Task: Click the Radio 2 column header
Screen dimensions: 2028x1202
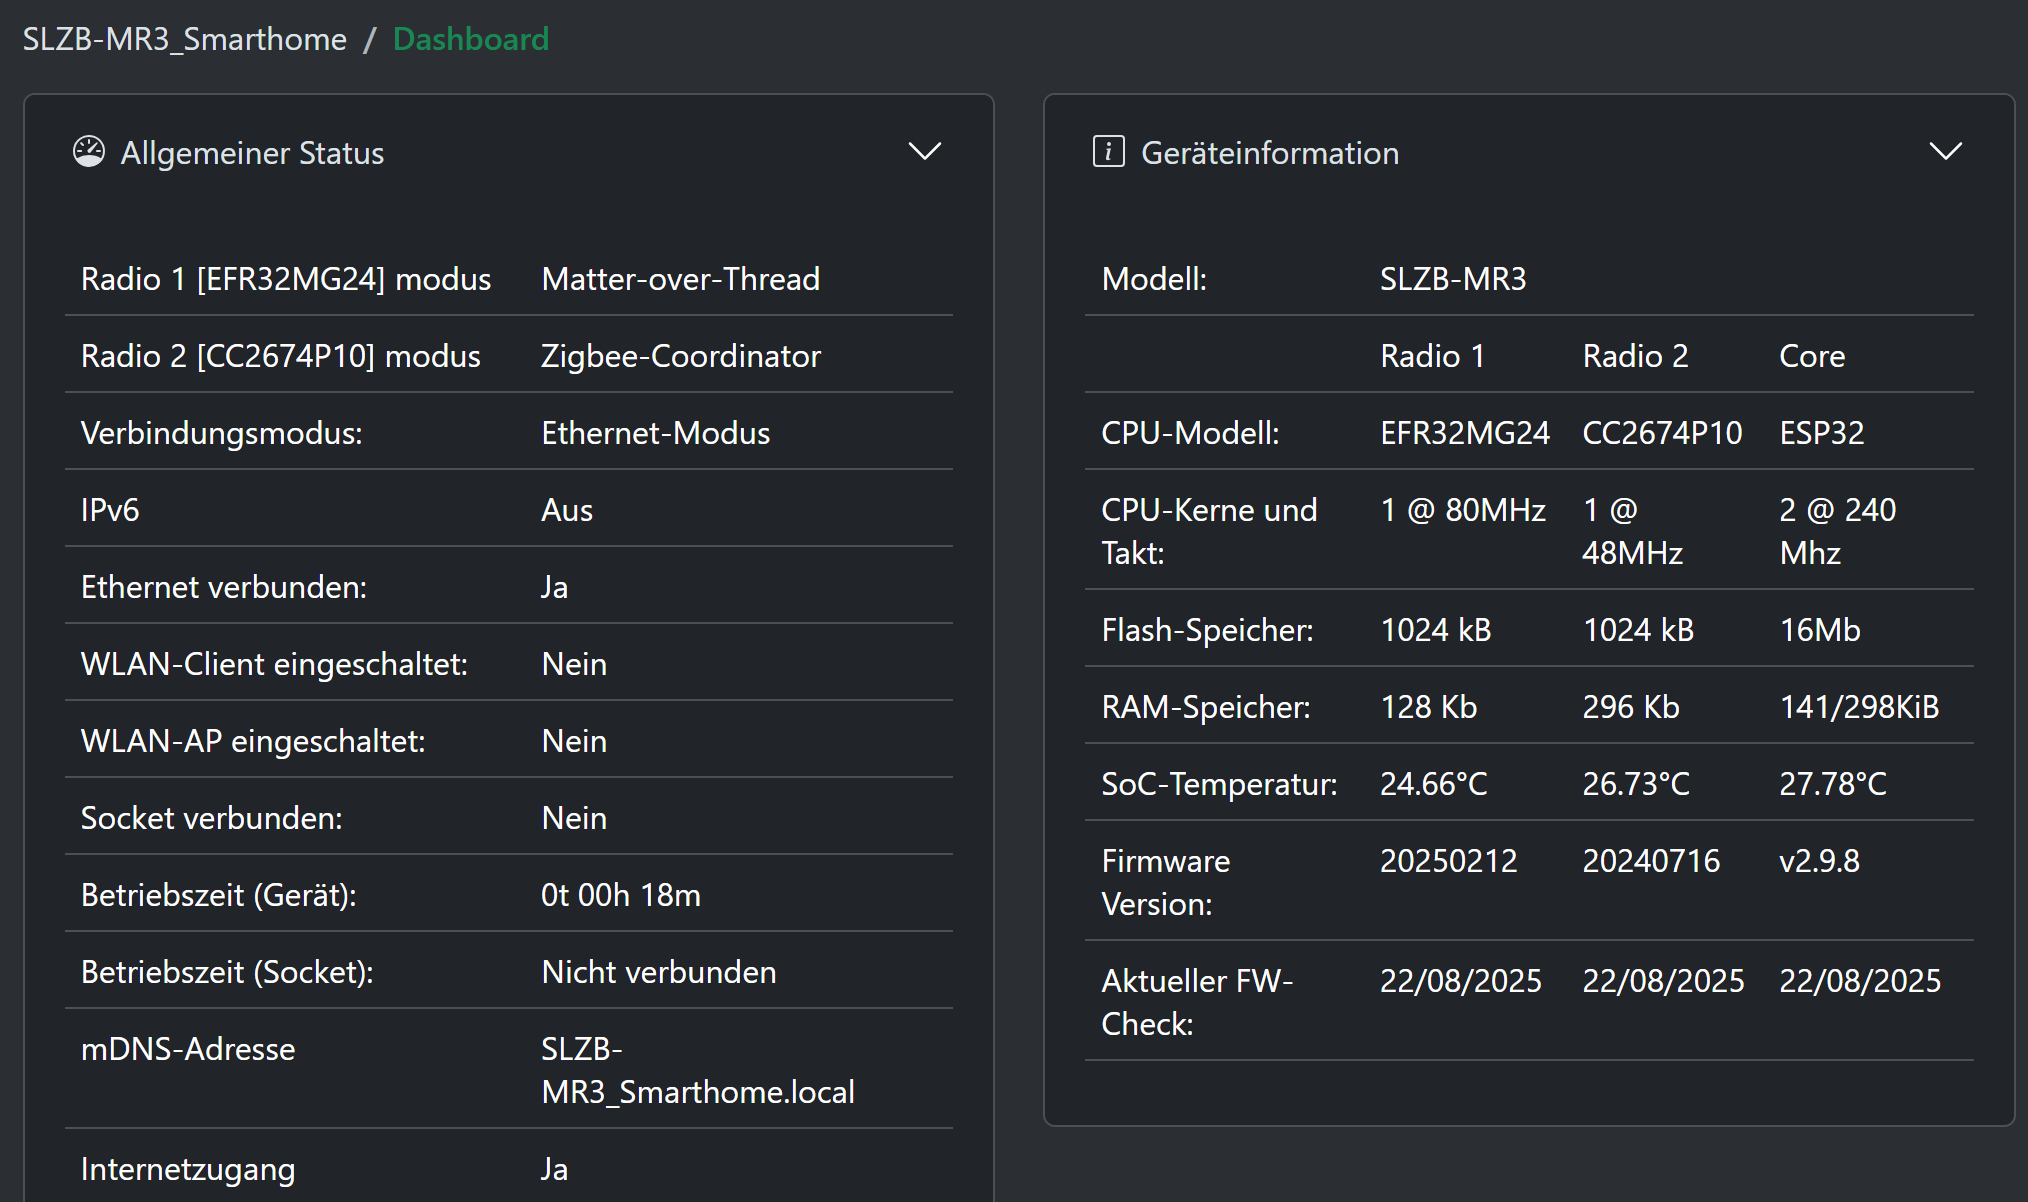Action: [1635, 356]
